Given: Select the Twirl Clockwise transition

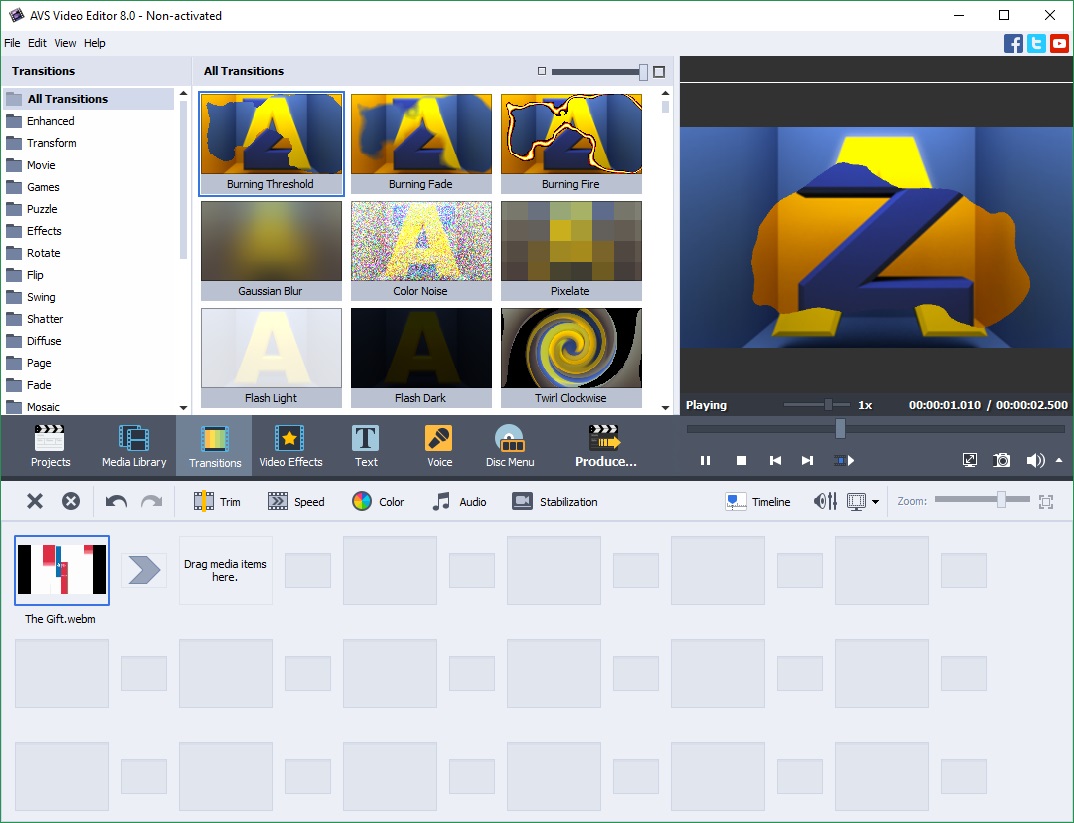Looking at the screenshot, I should tap(571, 357).
